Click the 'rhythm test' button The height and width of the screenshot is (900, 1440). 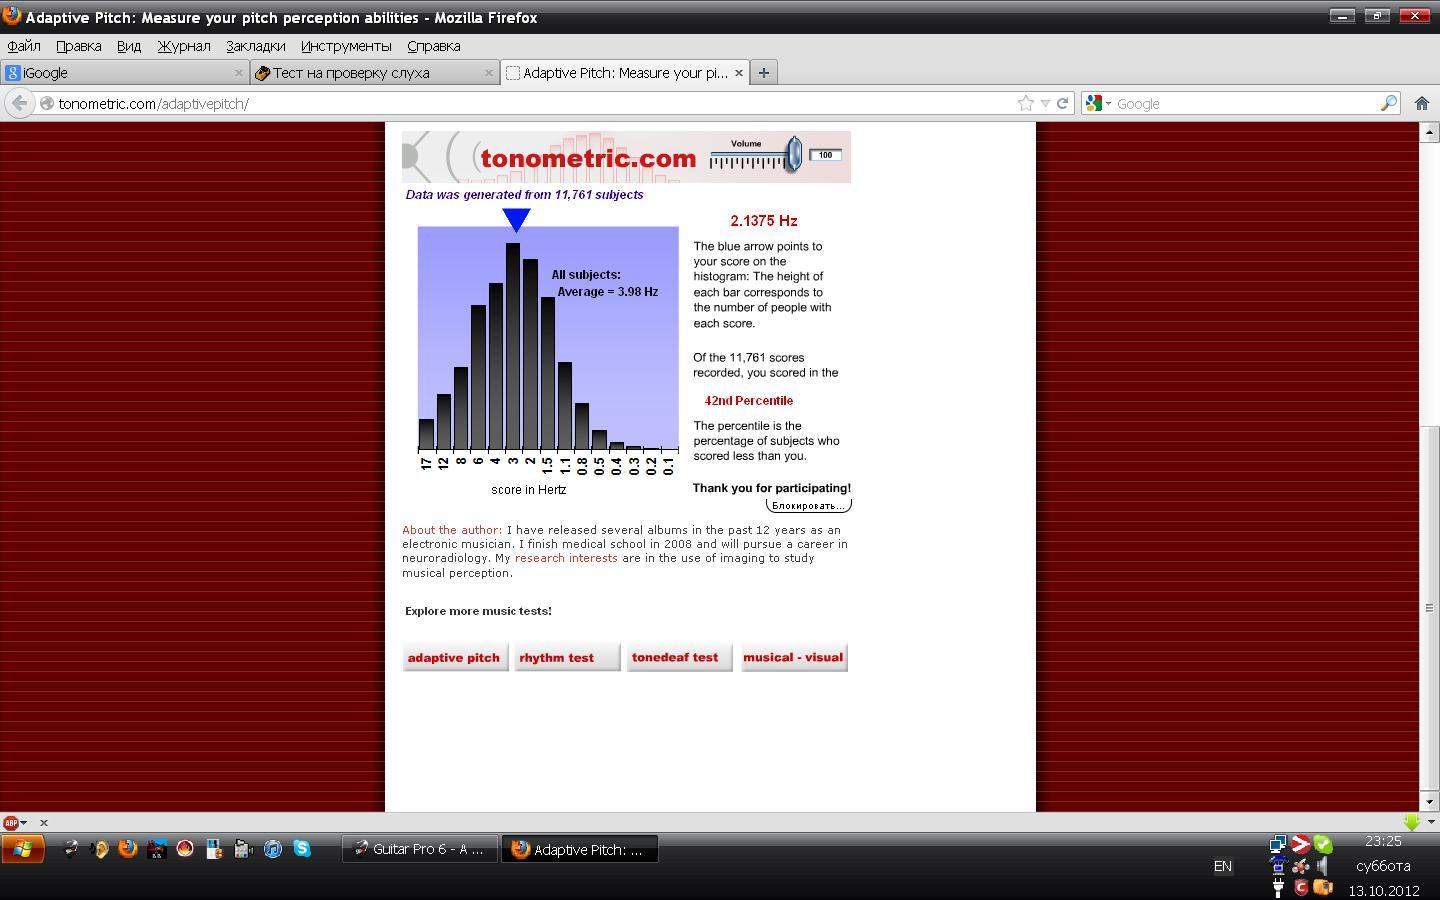tap(567, 657)
